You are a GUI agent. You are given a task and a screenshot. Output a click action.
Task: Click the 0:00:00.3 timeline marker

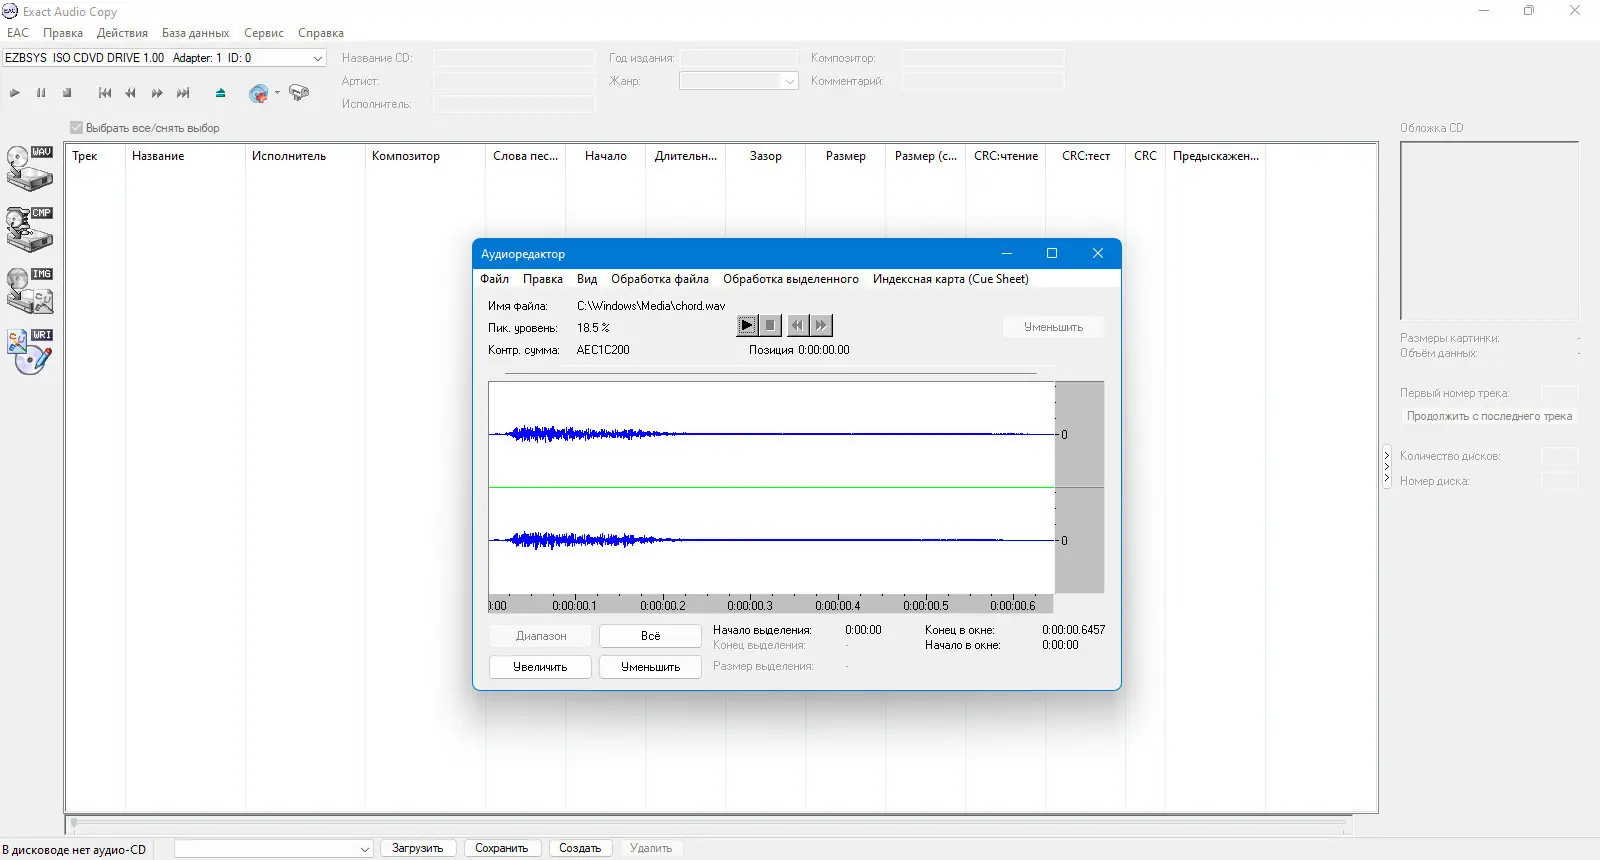click(x=750, y=605)
